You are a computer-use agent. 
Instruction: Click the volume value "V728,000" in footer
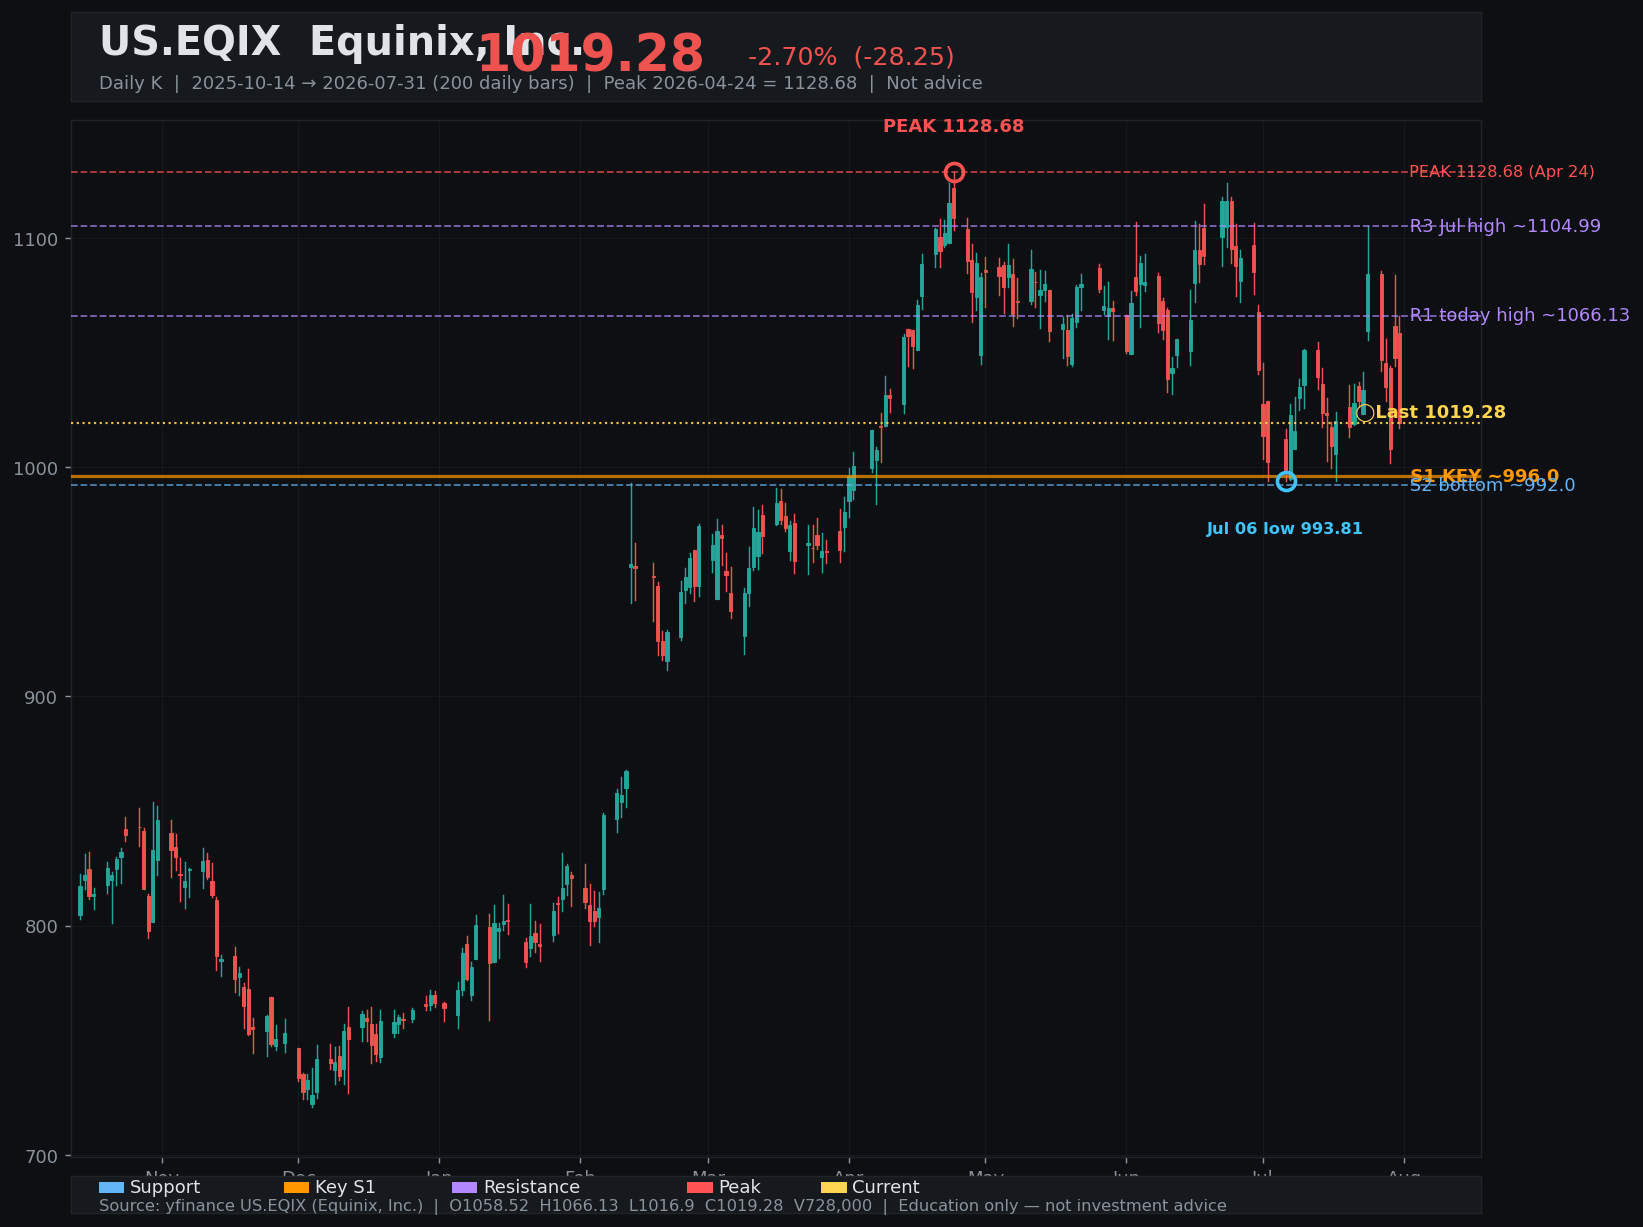(833, 1205)
